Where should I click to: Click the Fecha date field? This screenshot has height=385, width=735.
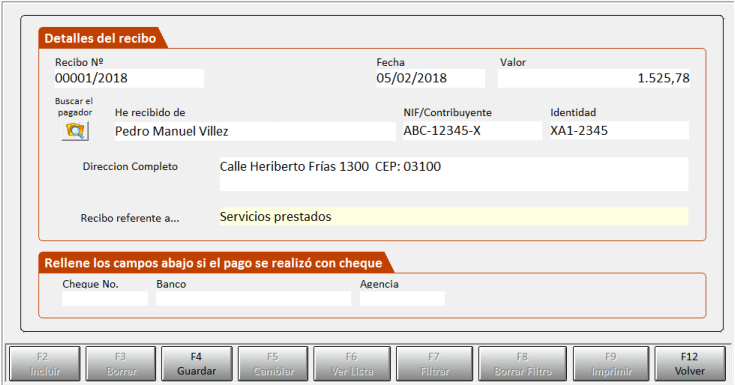[x=430, y=78]
